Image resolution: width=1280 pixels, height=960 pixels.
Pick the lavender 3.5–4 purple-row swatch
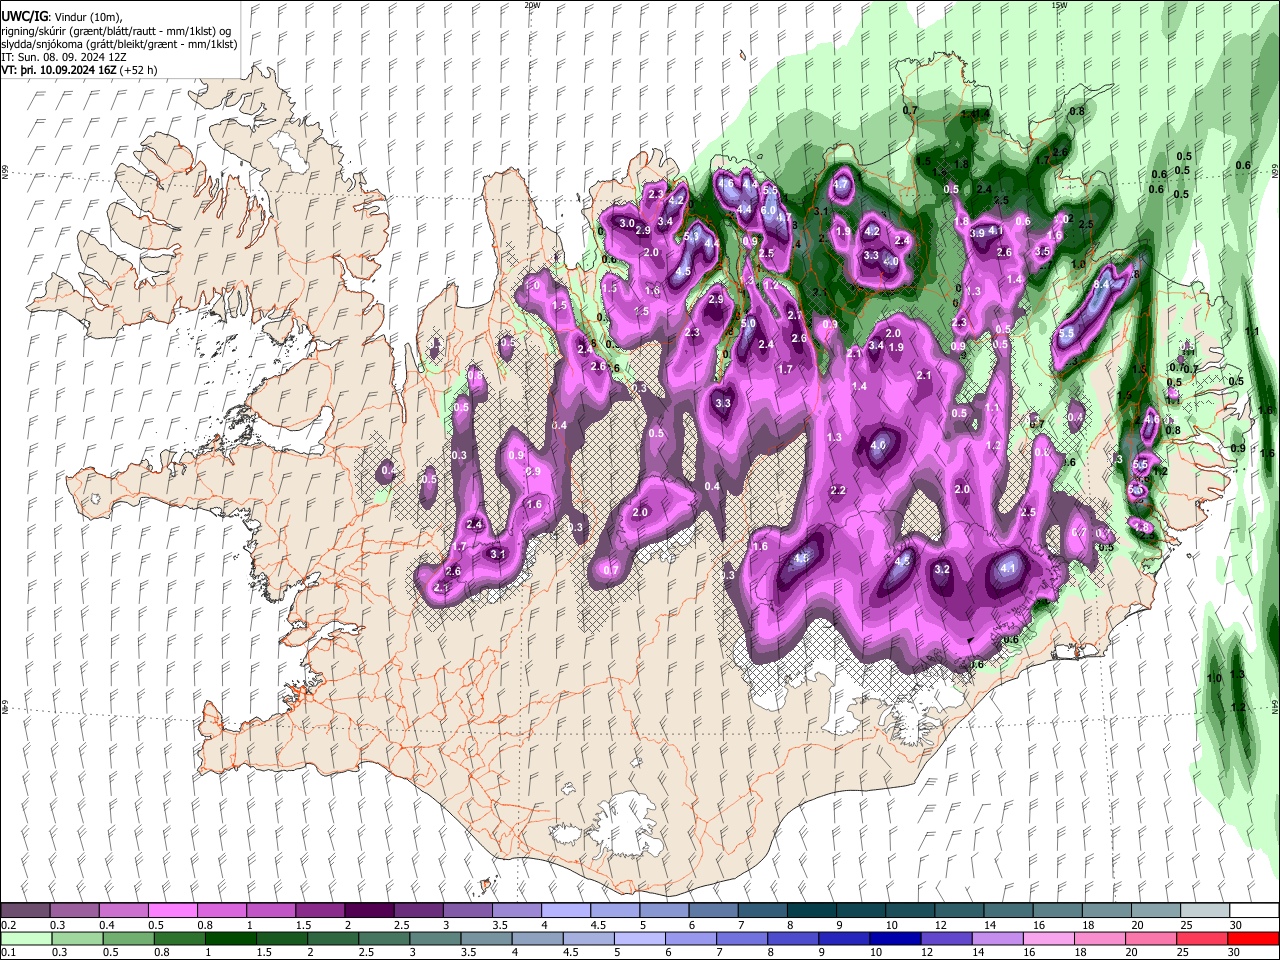[x=516, y=911]
